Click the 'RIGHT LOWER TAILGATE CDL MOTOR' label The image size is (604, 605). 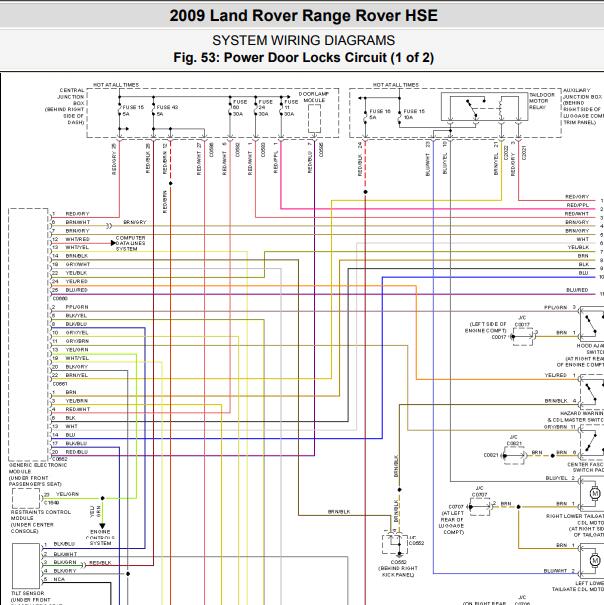pos(574,519)
